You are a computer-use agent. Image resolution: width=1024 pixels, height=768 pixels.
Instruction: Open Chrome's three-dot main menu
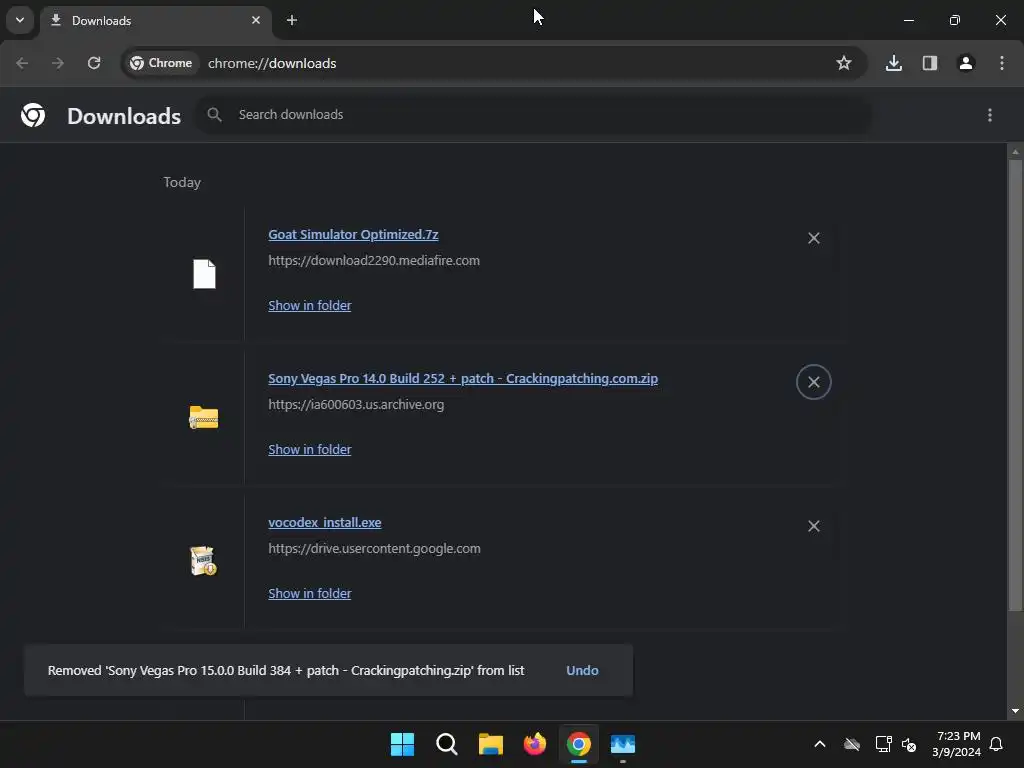tap(1002, 63)
